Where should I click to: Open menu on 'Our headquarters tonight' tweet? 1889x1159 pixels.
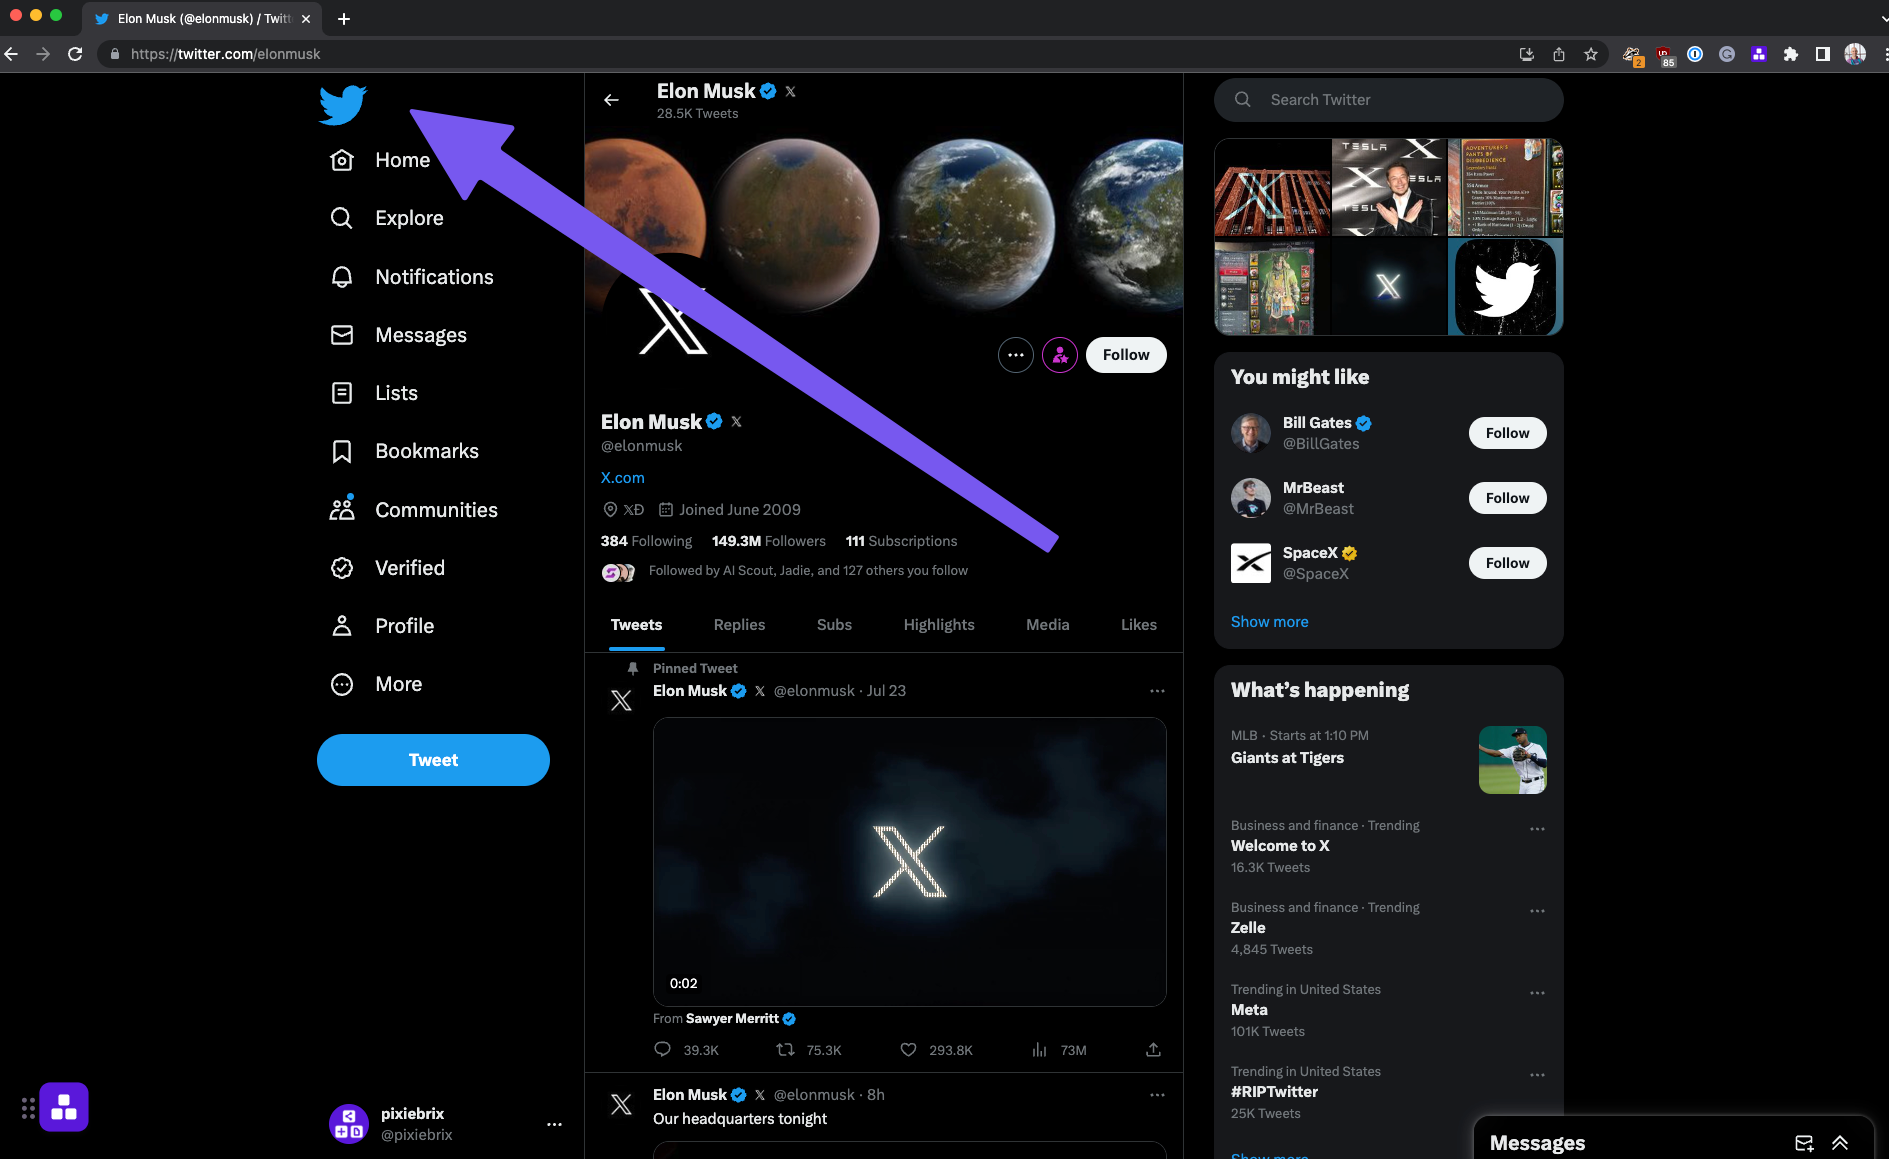[x=1157, y=1095]
